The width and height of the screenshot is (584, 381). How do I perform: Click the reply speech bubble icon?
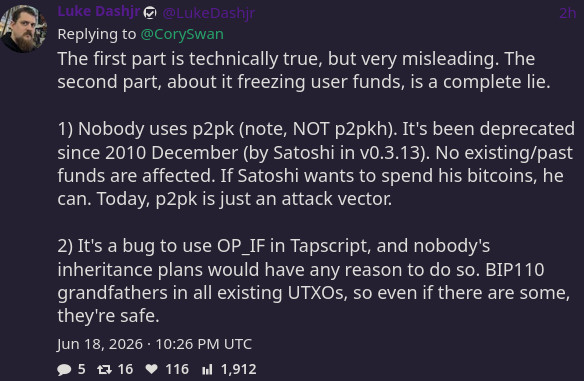click(x=64, y=369)
